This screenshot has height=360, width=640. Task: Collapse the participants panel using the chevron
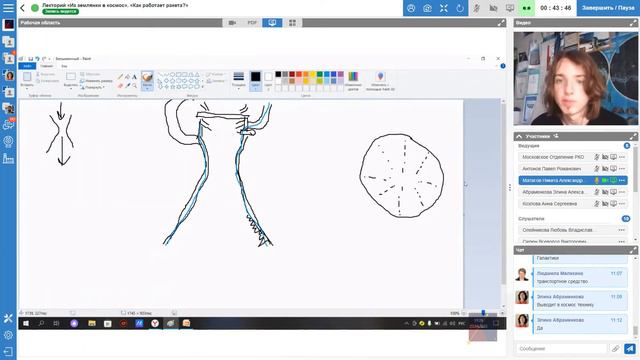[519, 136]
